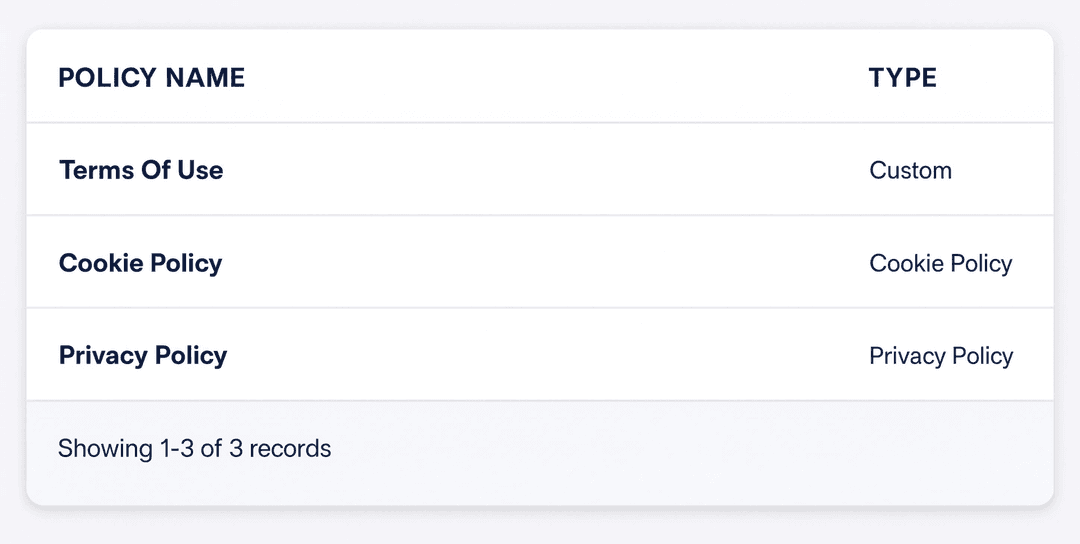Click the Showing 1-3 of 3 records text

(x=194, y=448)
